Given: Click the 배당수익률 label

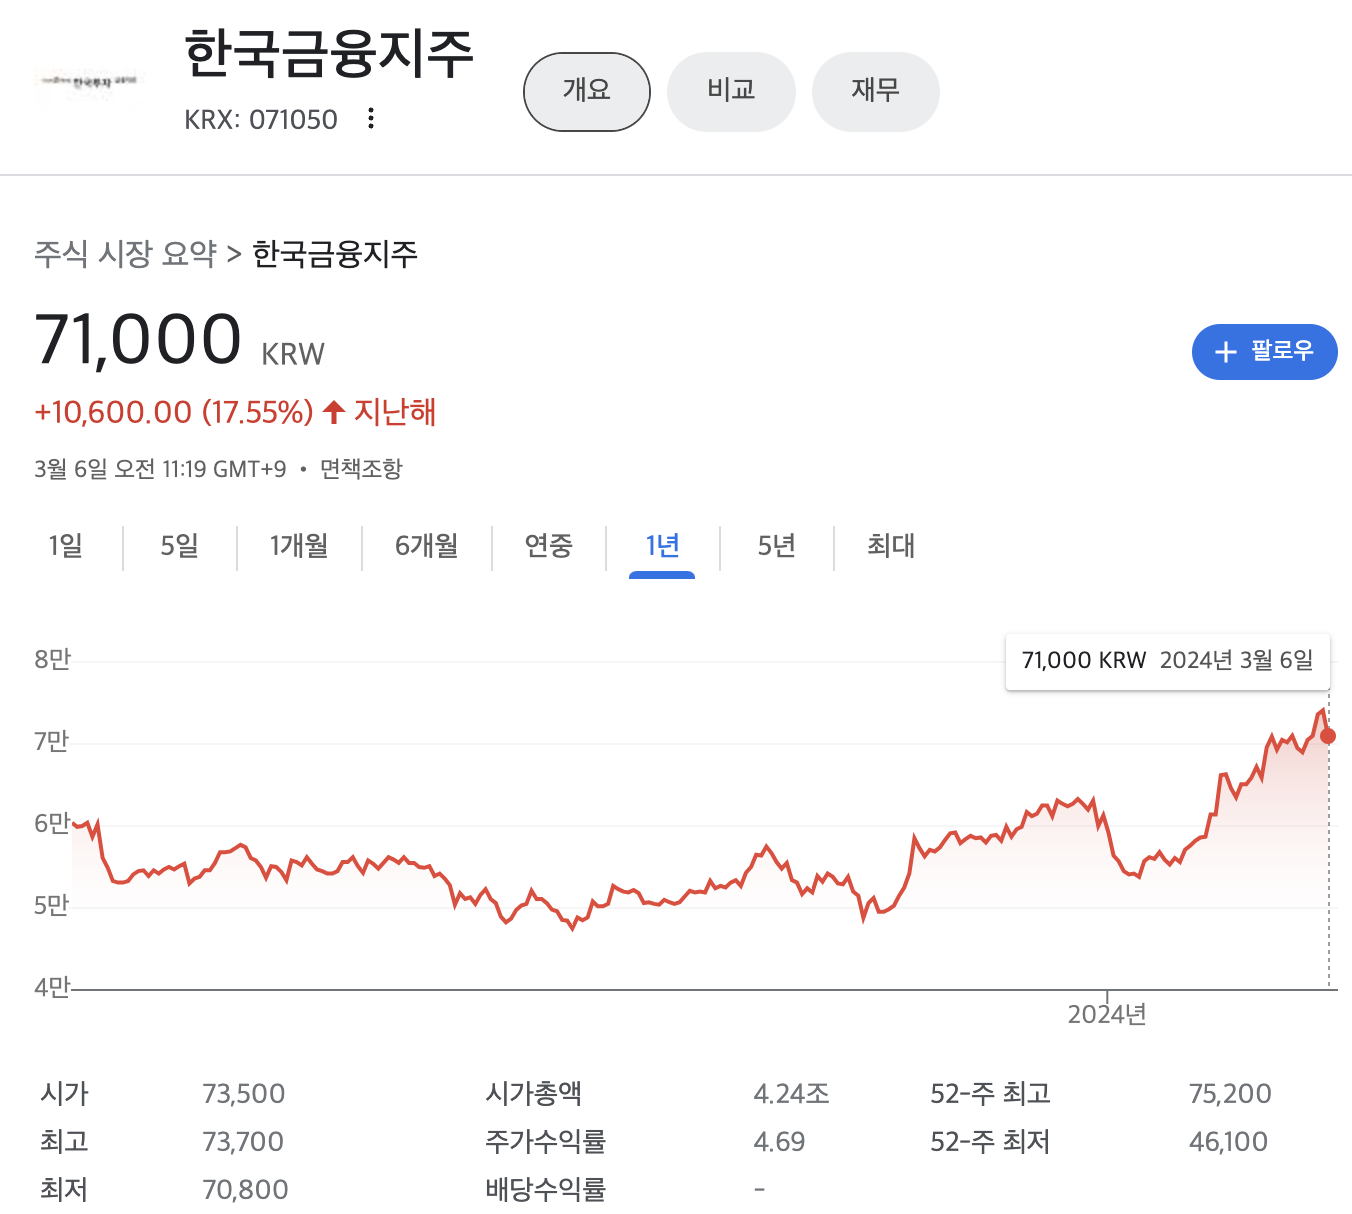Looking at the screenshot, I should pyautogui.click(x=546, y=1189).
